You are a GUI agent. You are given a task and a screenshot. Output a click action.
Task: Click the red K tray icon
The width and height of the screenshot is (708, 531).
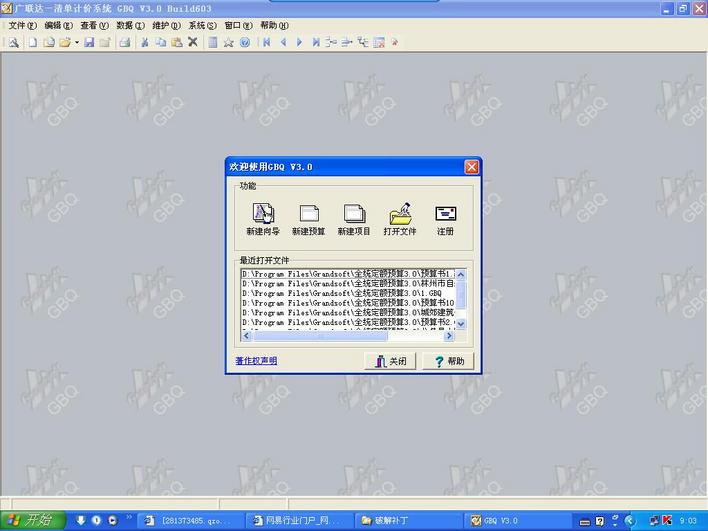[x=666, y=521]
